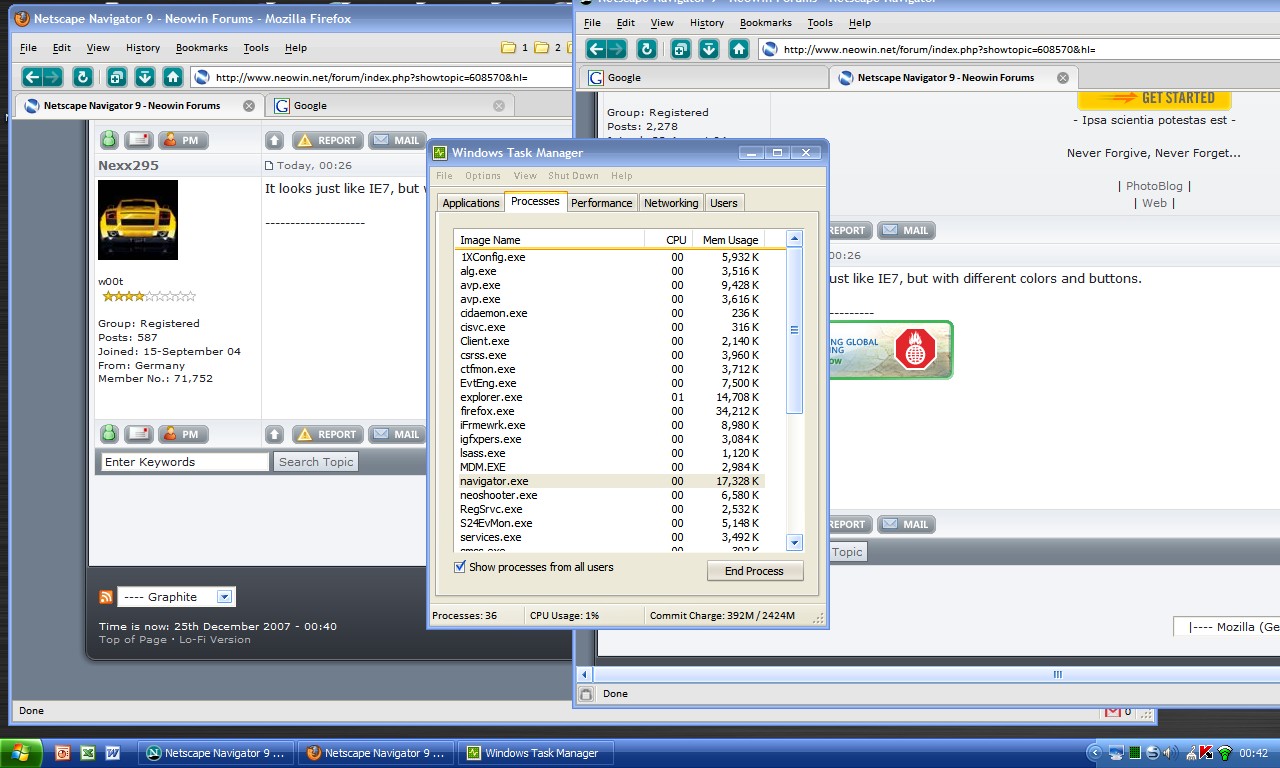Open the Excel quick launch icon

87,753
